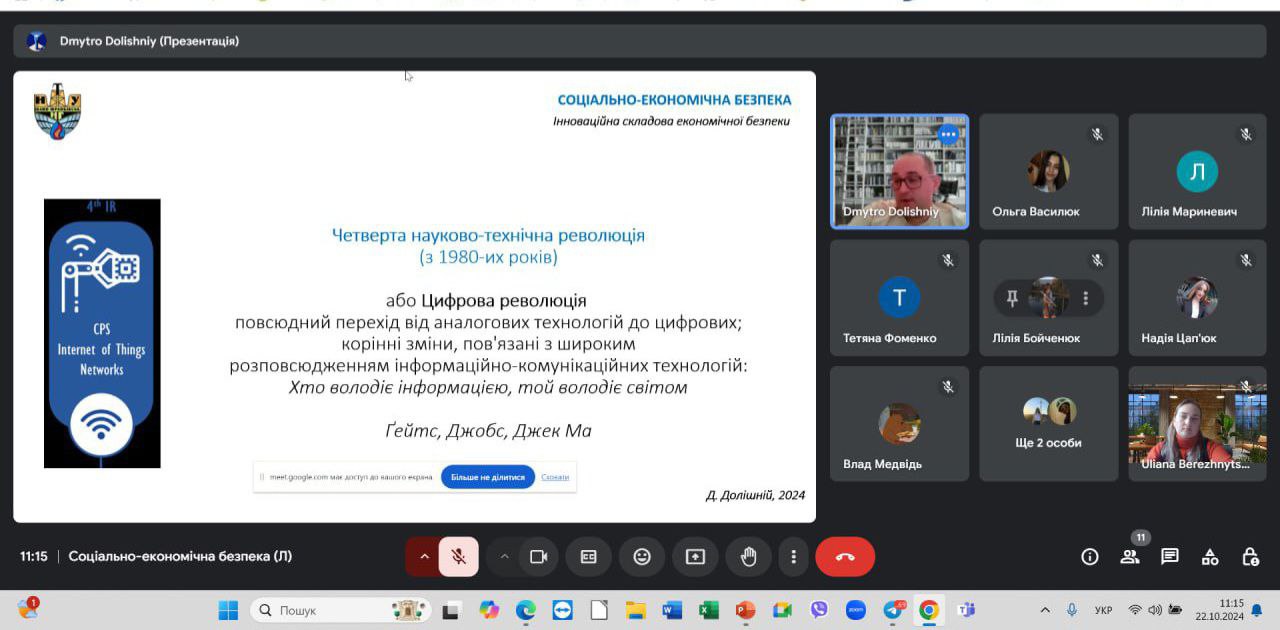Leave the call with red hangup button
The image size is (1280, 630).
tap(845, 557)
